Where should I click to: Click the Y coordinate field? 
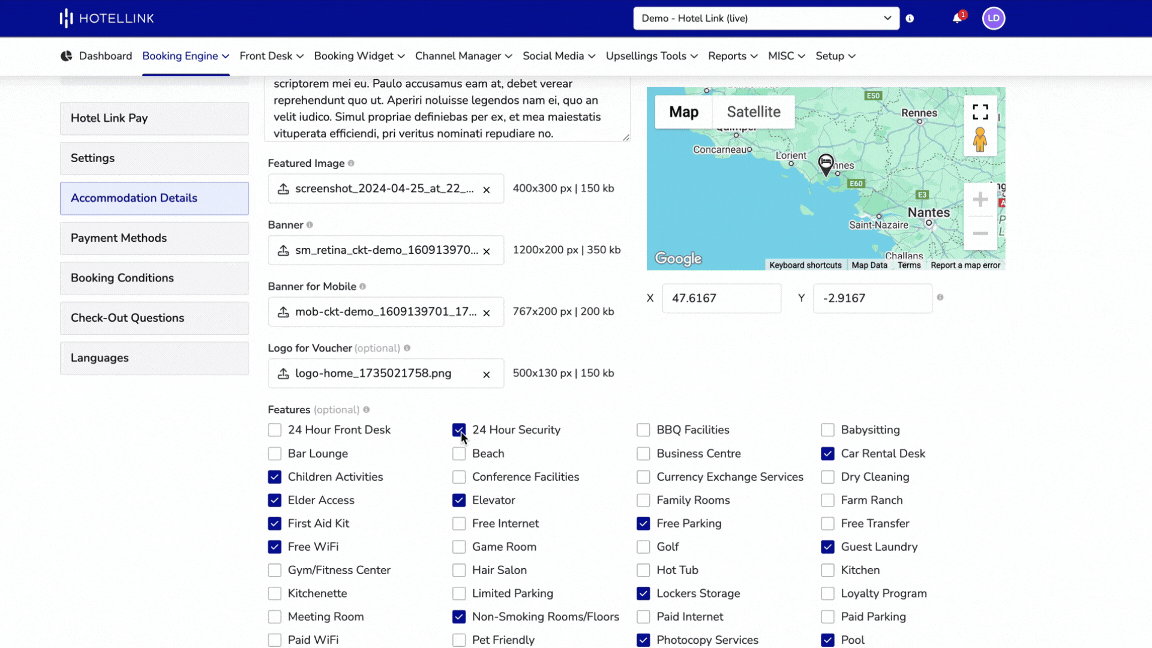pyautogui.click(x=873, y=298)
